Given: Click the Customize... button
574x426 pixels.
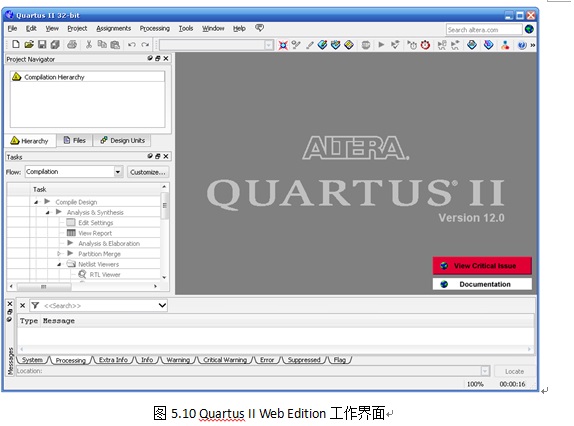Looking at the screenshot, I should tap(148, 172).
